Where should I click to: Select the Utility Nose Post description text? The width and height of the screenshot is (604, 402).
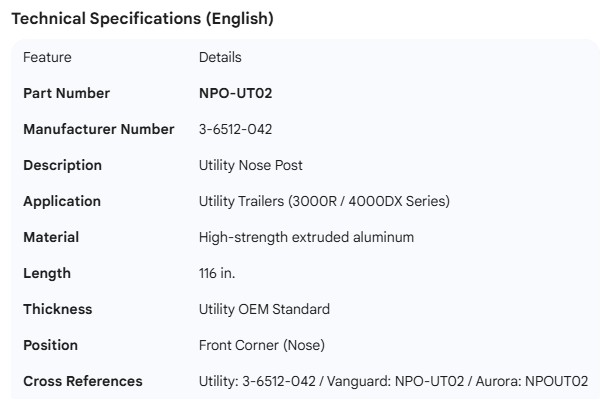click(x=251, y=166)
